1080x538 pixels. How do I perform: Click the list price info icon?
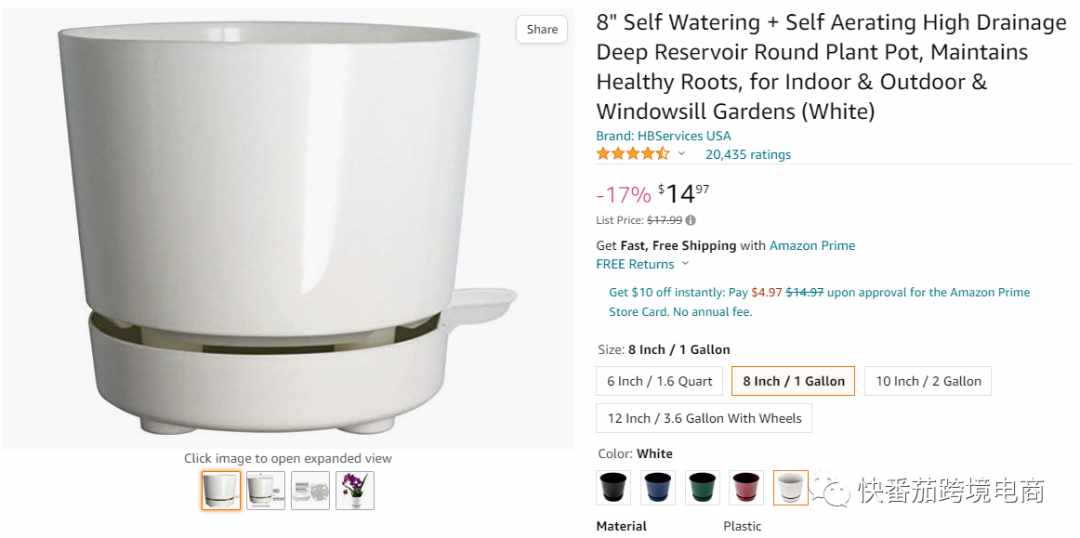[x=690, y=220]
